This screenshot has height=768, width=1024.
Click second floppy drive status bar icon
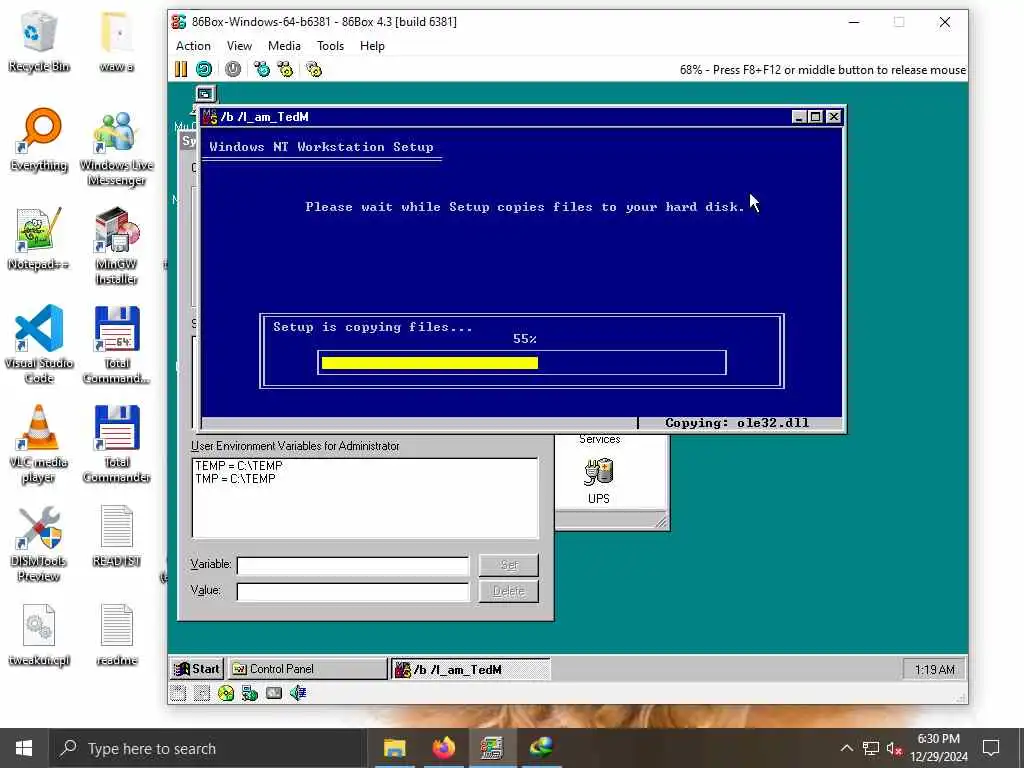(x=202, y=693)
